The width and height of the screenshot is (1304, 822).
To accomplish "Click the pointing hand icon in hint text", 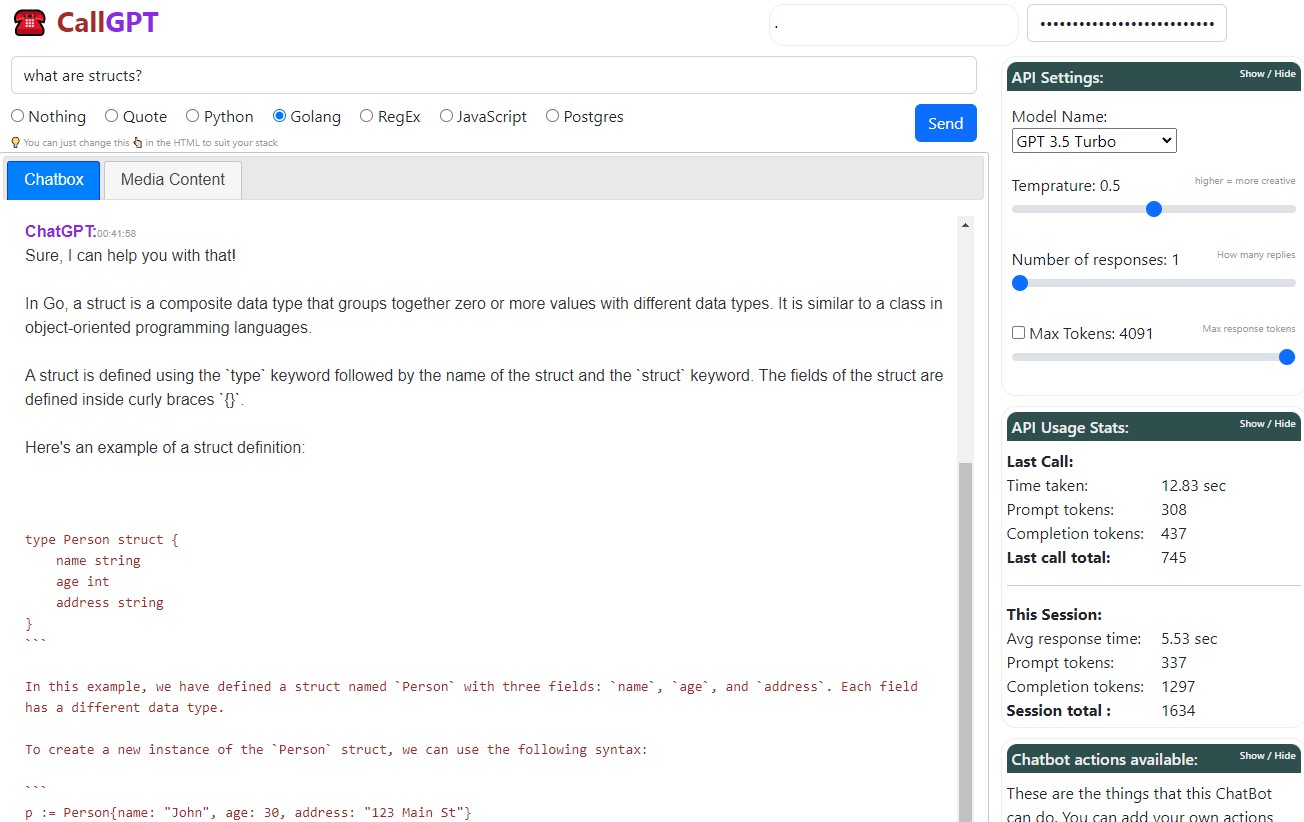I will (137, 143).
